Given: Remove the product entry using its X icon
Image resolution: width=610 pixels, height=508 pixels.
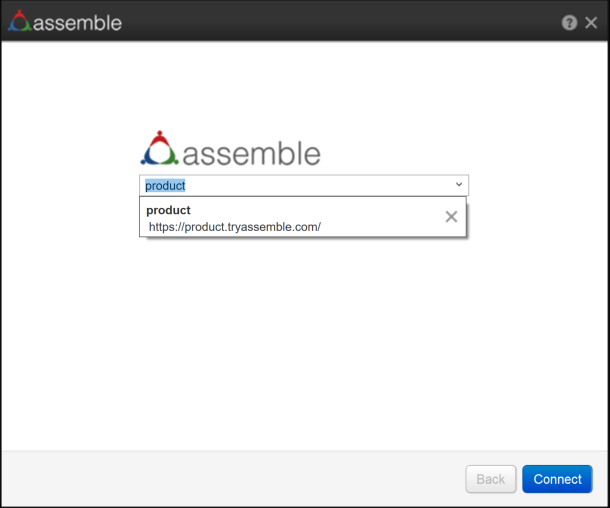Looking at the screenshot, I should tap(451, 217).
